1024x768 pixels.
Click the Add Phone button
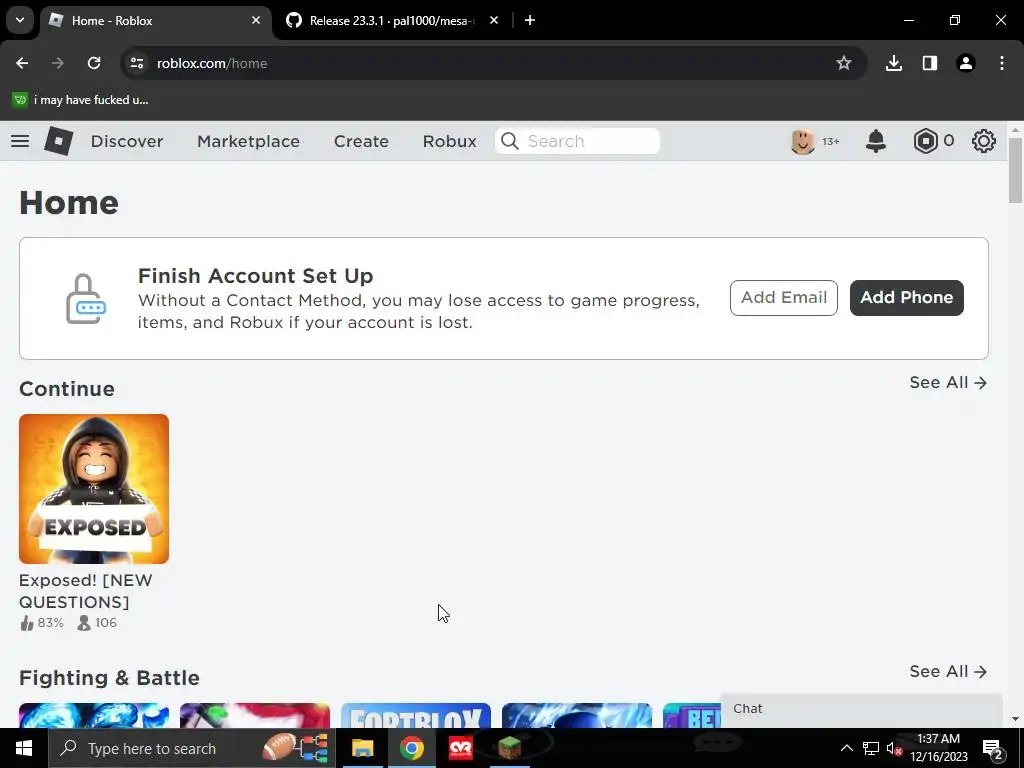tap(906, 298)
